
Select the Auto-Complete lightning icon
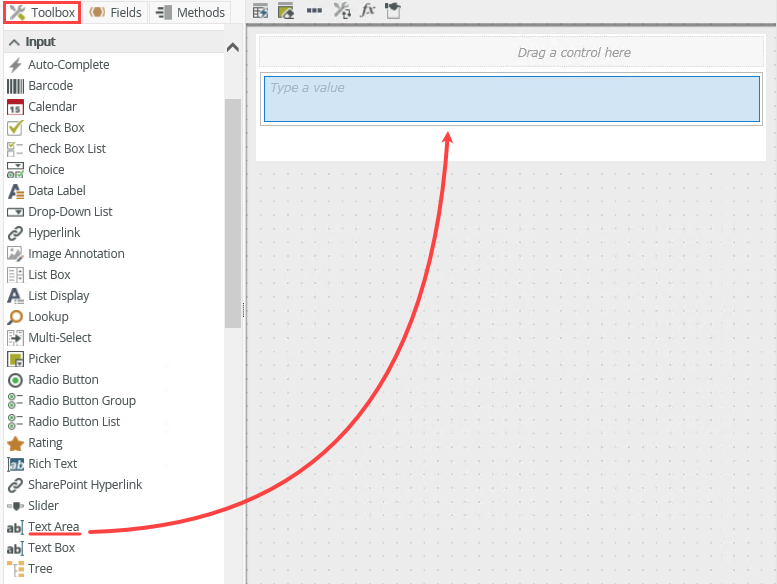click(15, 65)
